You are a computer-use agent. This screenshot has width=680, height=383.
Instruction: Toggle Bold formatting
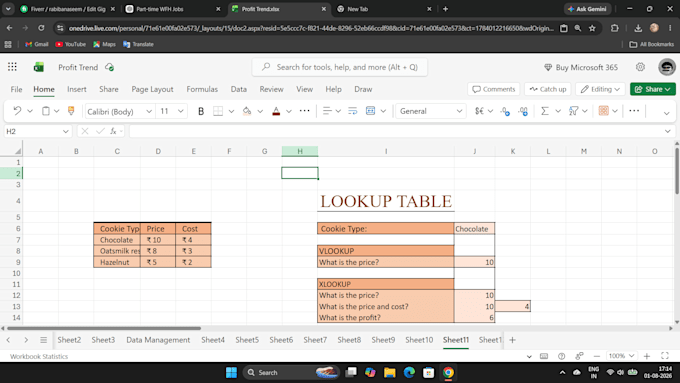[x=201, y=111]
